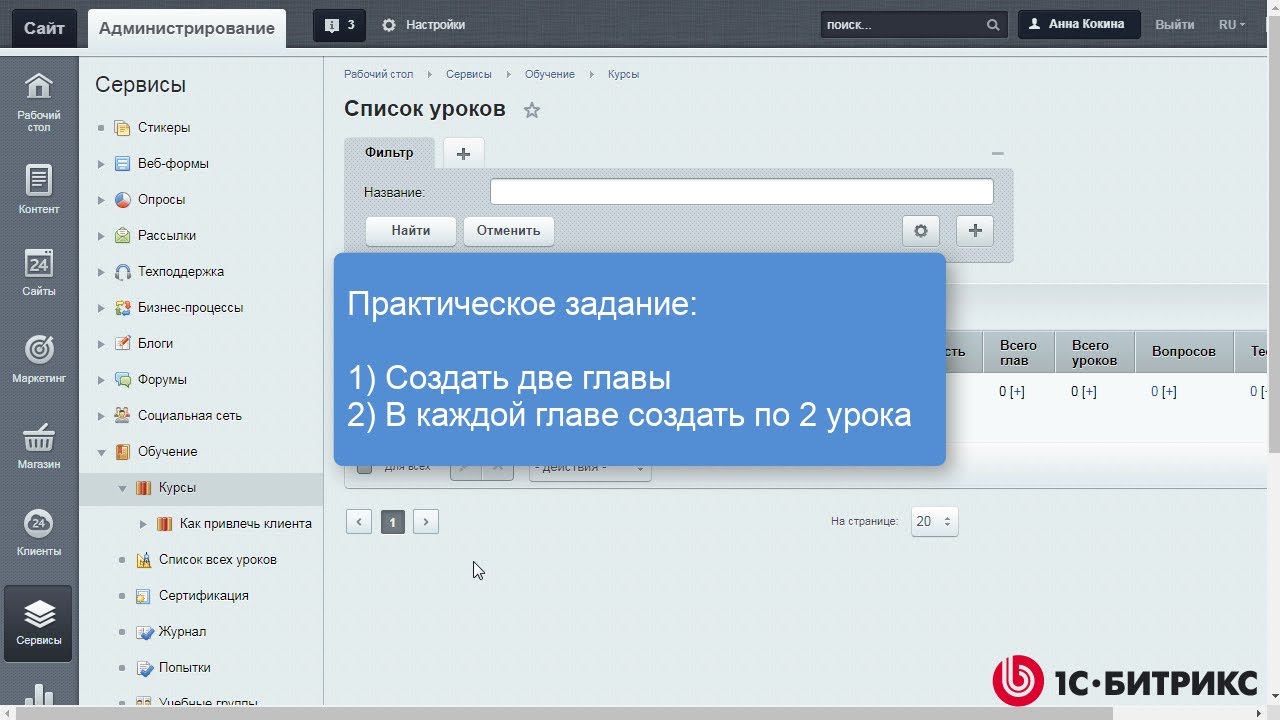This screenshot has width=1280, height=720.
Task: Collapse the Курсы tree node arrow
Action: [122, 488]
